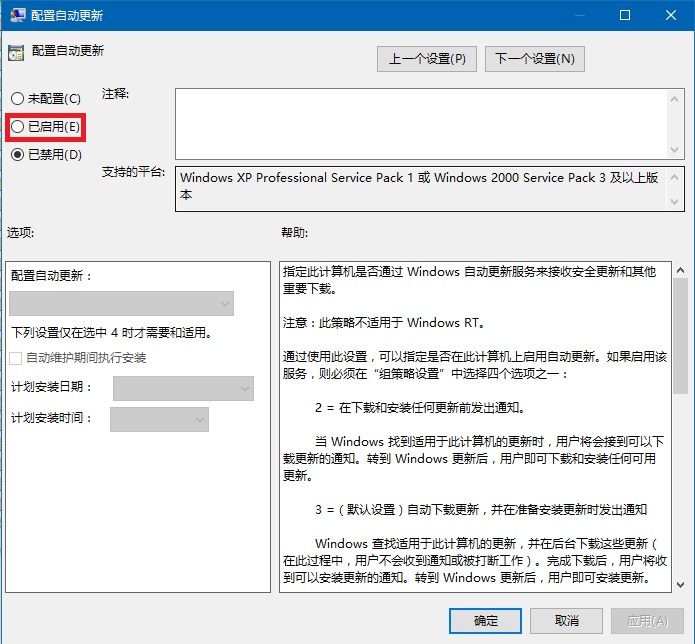
Task: Click the 帮助 label
Action: 294,232
